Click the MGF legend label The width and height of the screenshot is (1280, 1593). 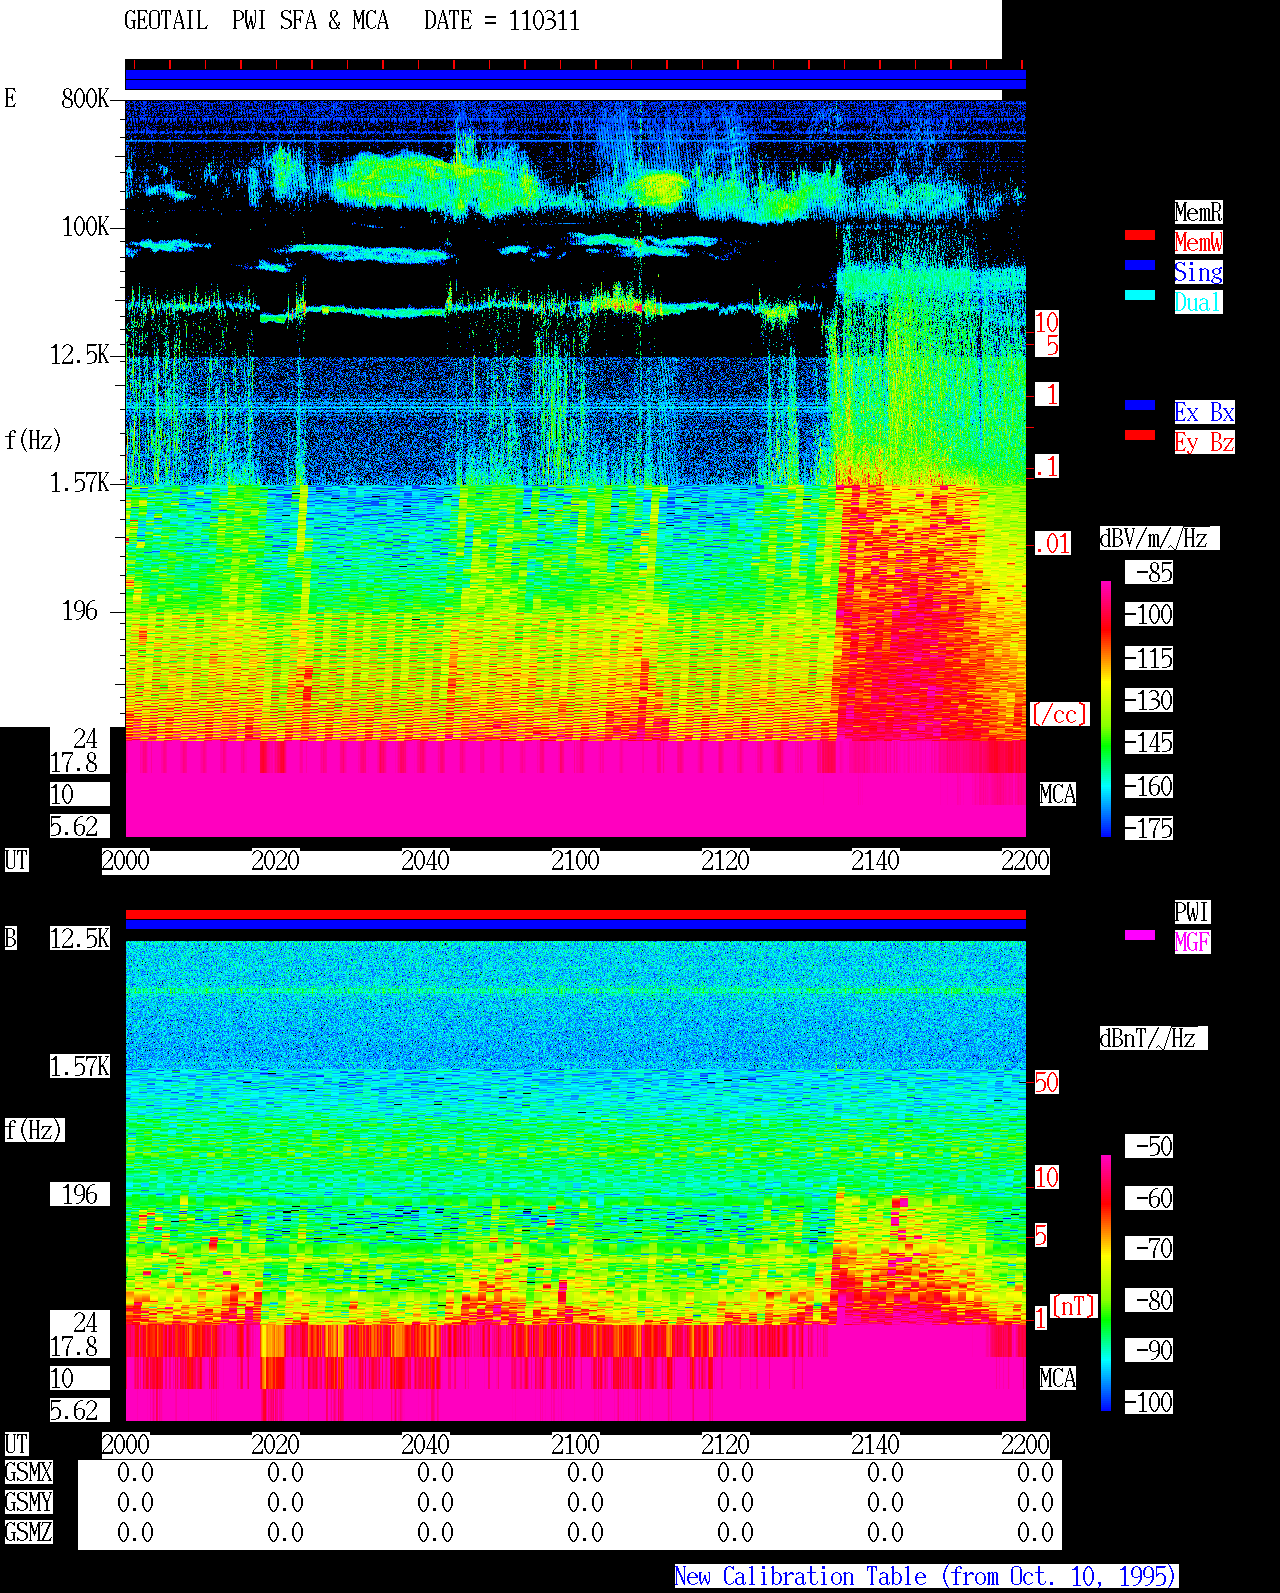1192,942
